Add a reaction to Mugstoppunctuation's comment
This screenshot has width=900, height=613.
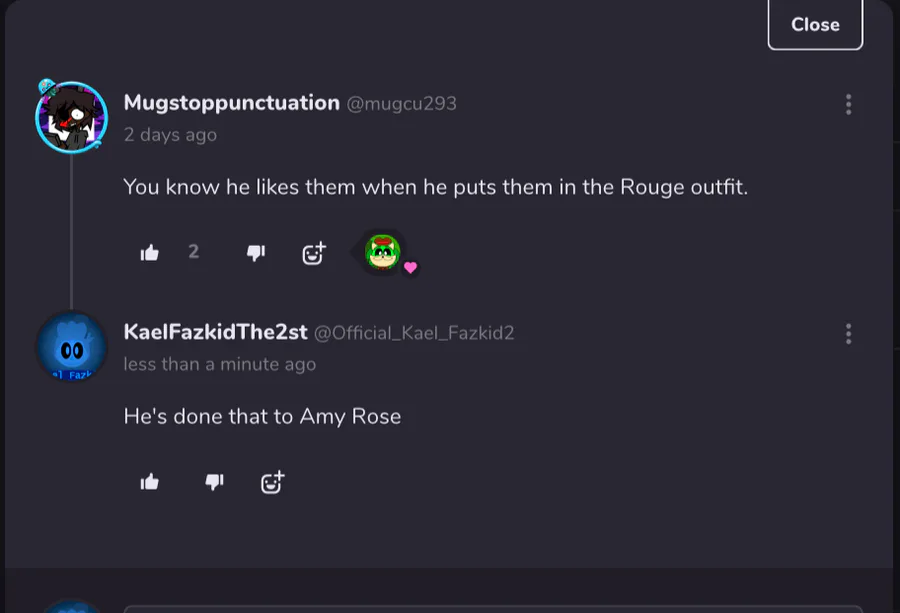(x=314, y=253)
